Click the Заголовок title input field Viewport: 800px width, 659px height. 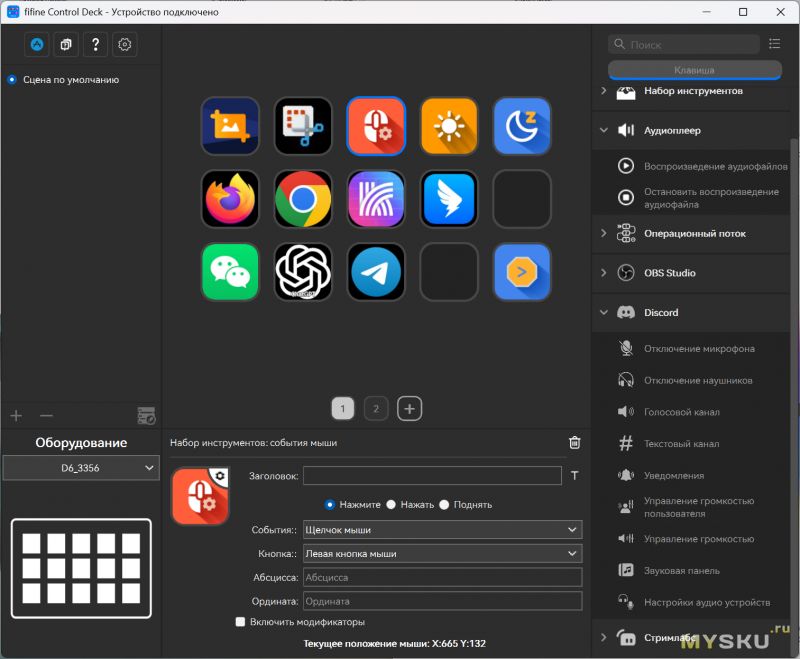tap(433, 475)
